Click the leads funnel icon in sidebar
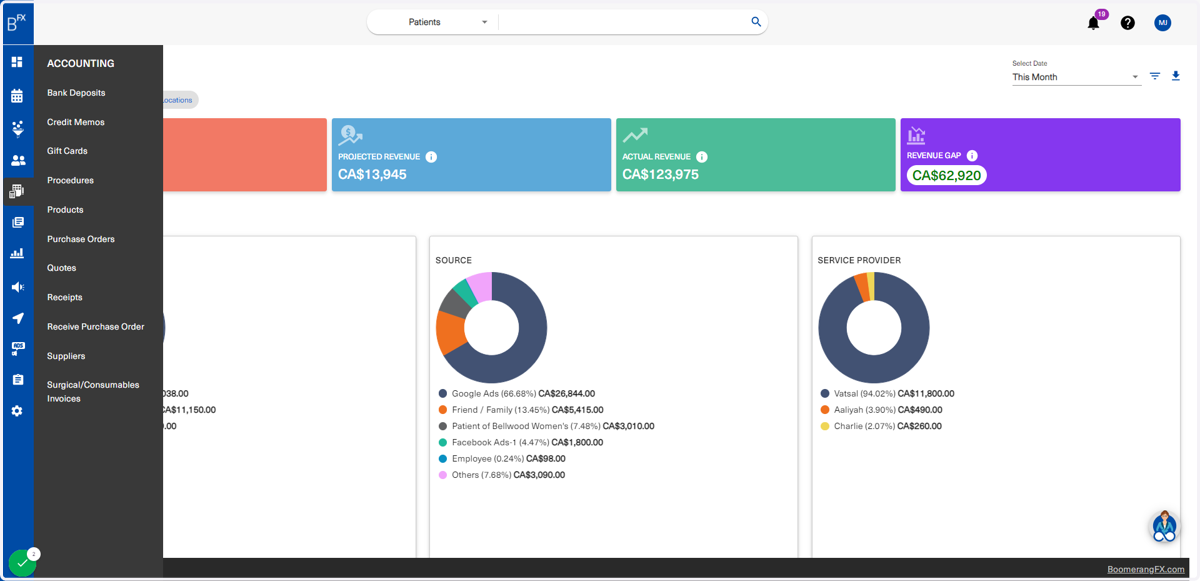This screenshot has height=581, width=1200. click(x=17, y=128)
